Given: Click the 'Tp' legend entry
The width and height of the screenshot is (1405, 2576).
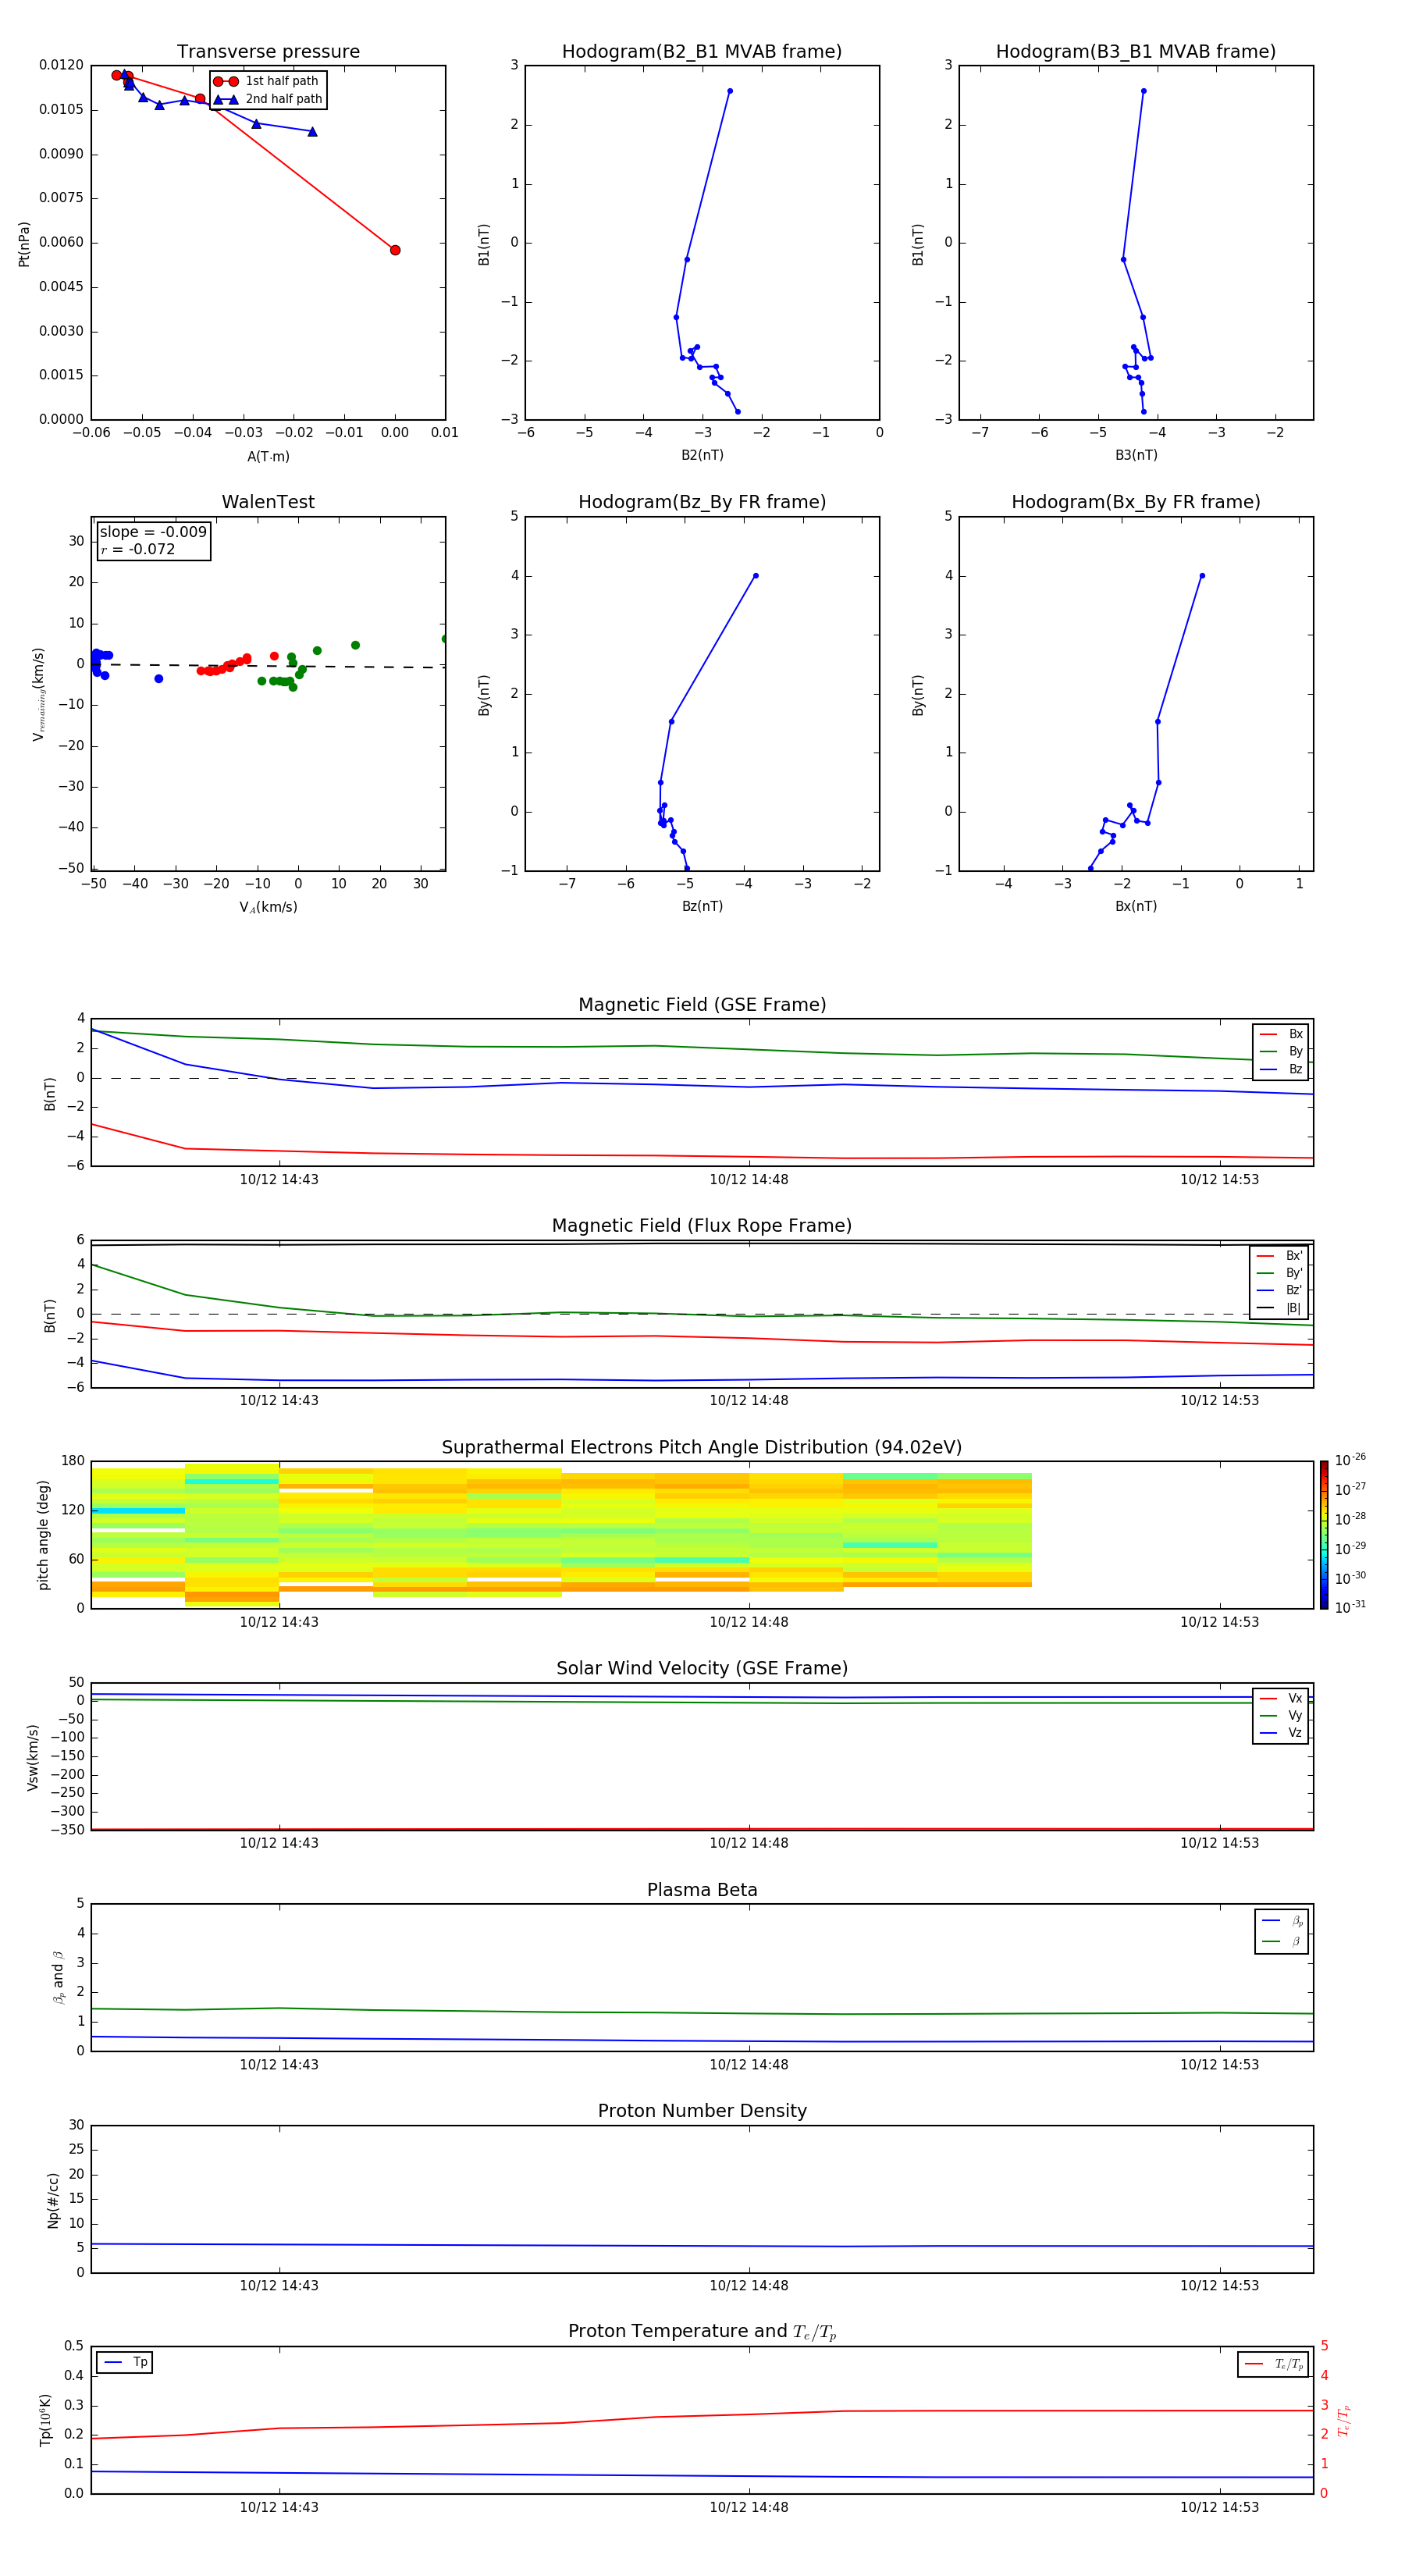Looking at the screenshot, I should [125, 2363].
